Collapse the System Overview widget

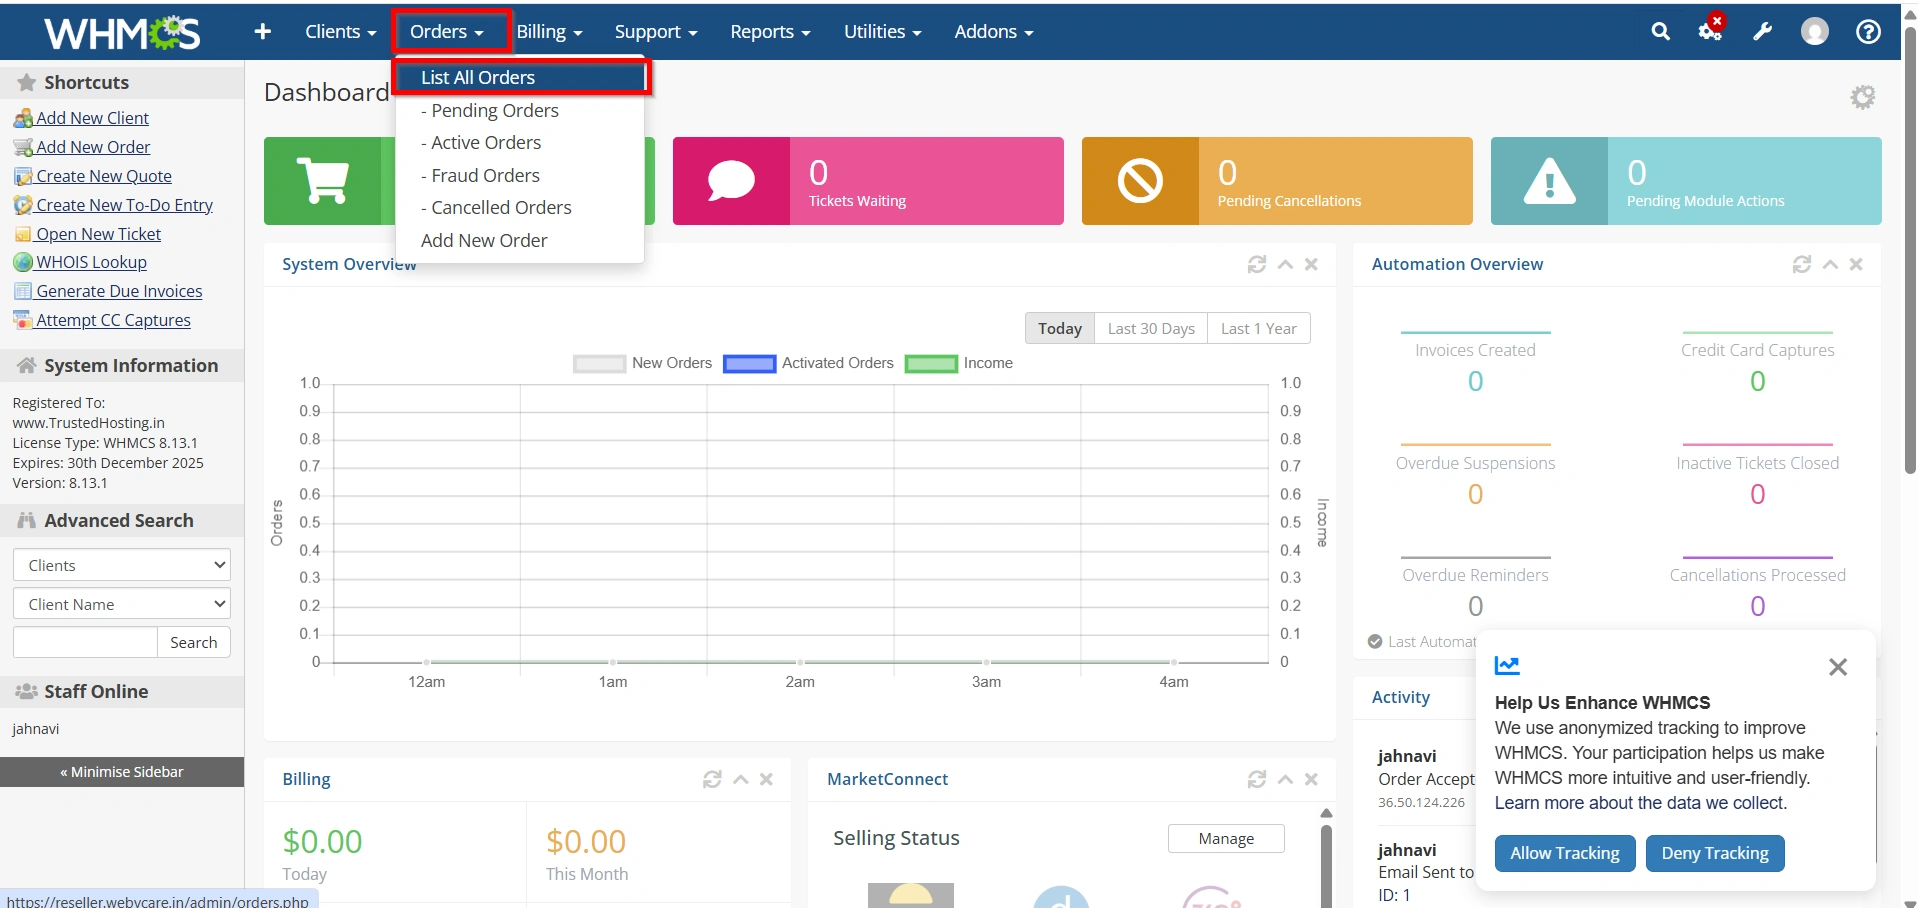point(1285,264)
